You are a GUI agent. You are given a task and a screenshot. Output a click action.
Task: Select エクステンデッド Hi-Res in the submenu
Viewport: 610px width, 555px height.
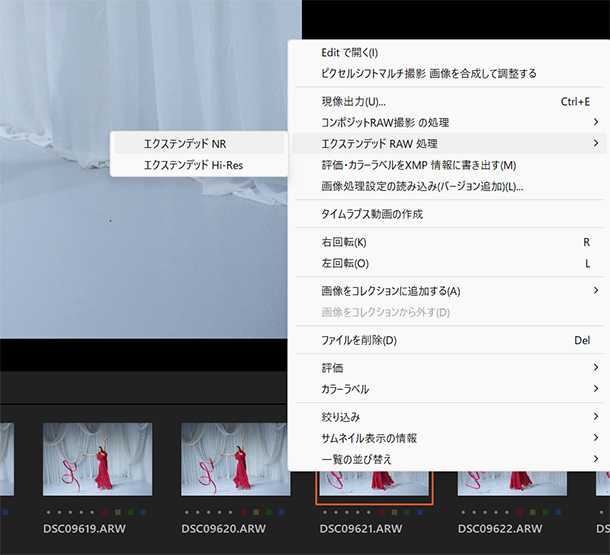(199, 165)
